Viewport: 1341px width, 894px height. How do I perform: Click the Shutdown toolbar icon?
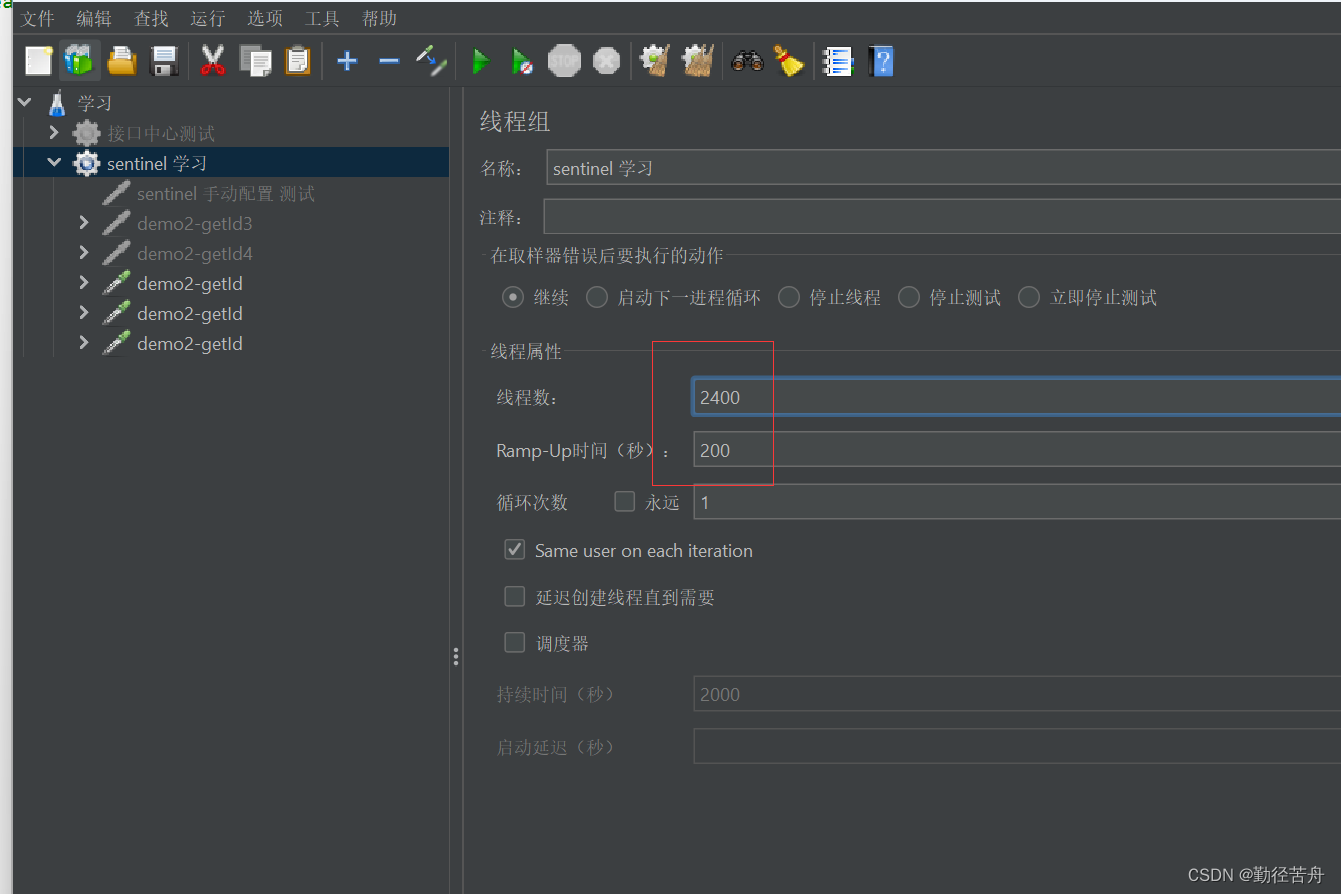pyautogui.click(x=606, y=61)
